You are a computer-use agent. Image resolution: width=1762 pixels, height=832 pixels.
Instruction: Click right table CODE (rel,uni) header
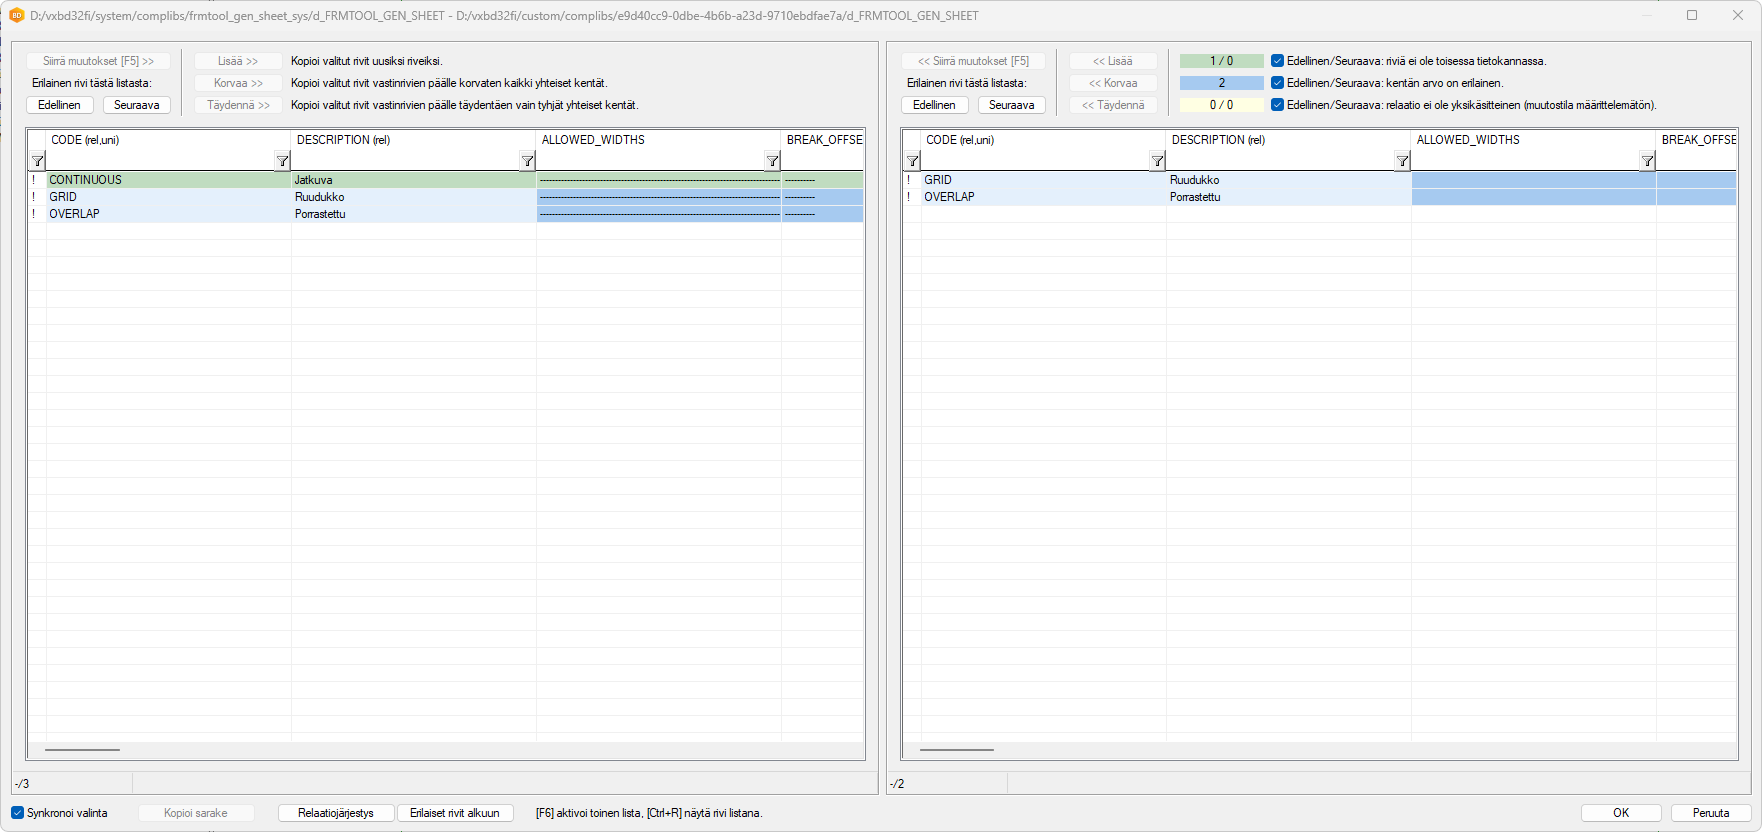1043,140
